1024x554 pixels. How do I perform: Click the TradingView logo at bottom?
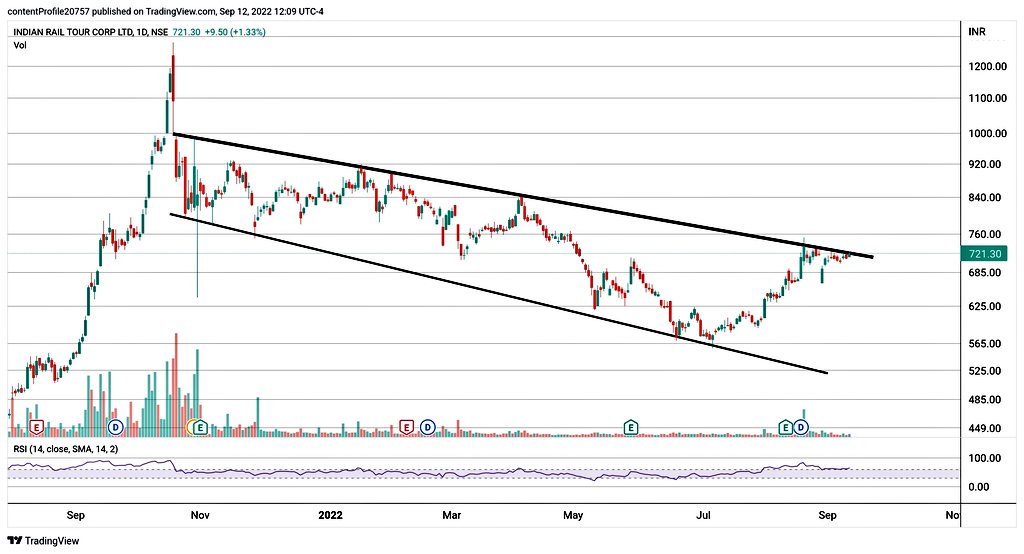(43, 541)
